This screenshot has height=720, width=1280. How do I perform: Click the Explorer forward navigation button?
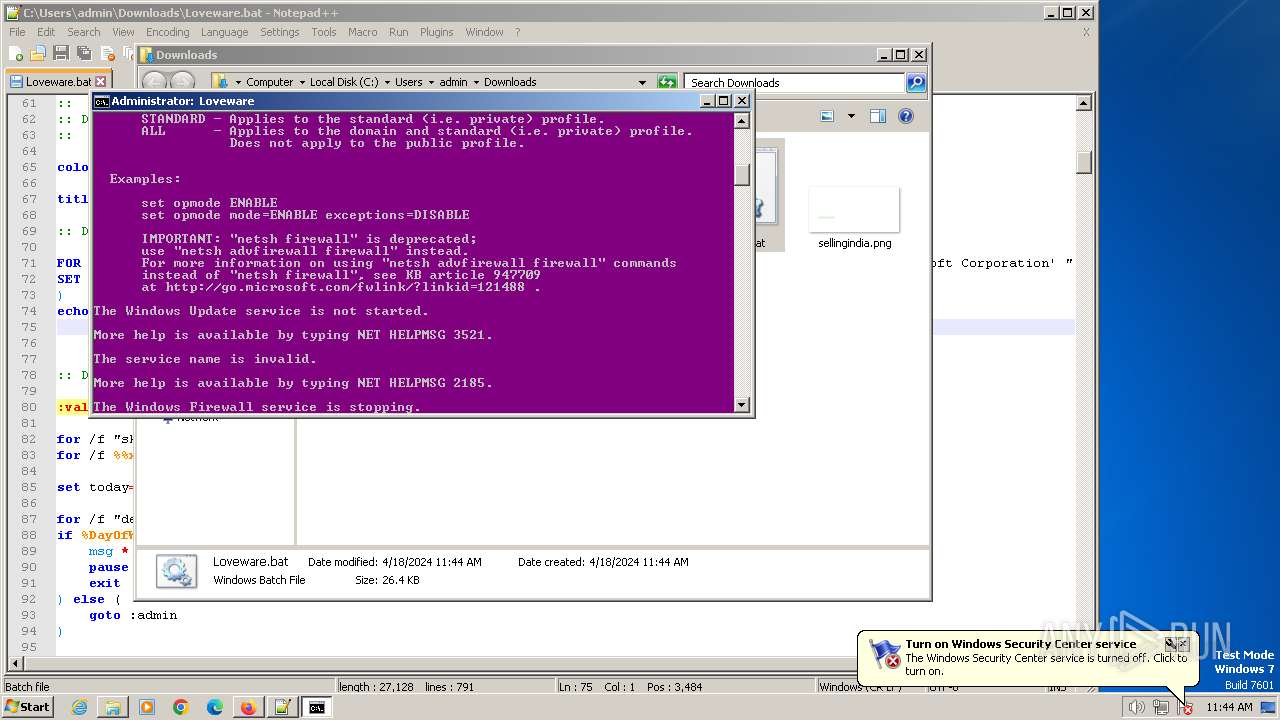(182, 82)
